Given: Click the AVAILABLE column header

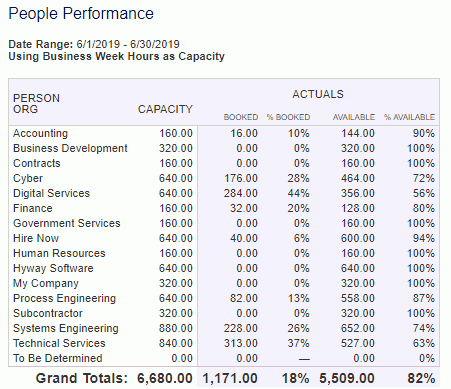Looking at the screenshot, I should pyautogui.click(x=354, y=117).
